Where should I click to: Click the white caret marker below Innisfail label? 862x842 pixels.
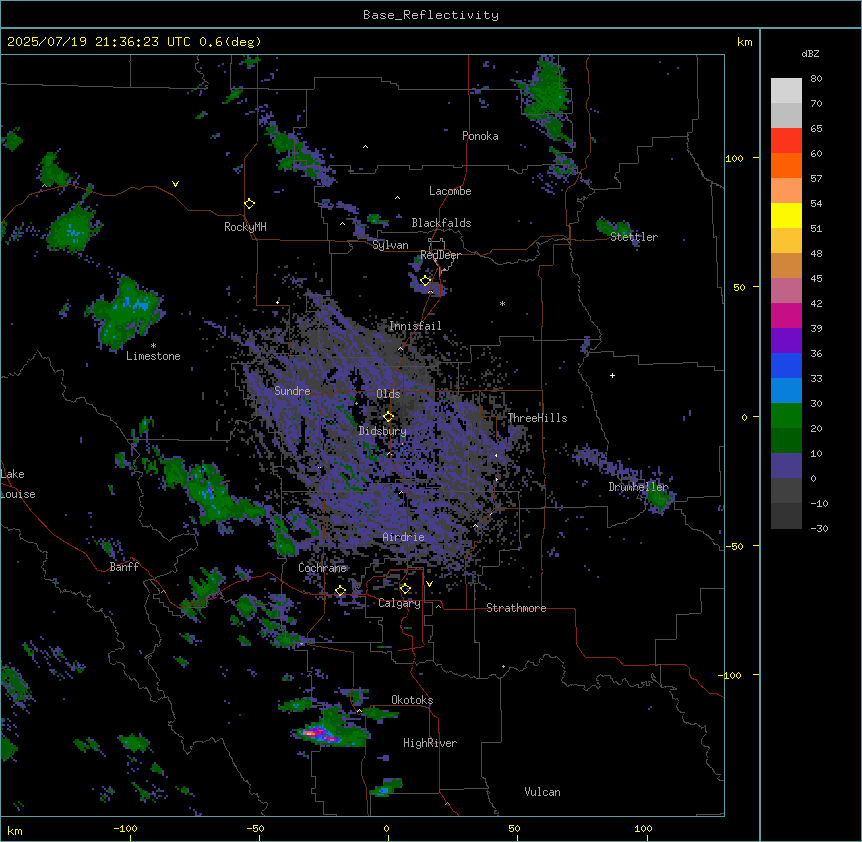pyautogui.click(x=400, y=348)
